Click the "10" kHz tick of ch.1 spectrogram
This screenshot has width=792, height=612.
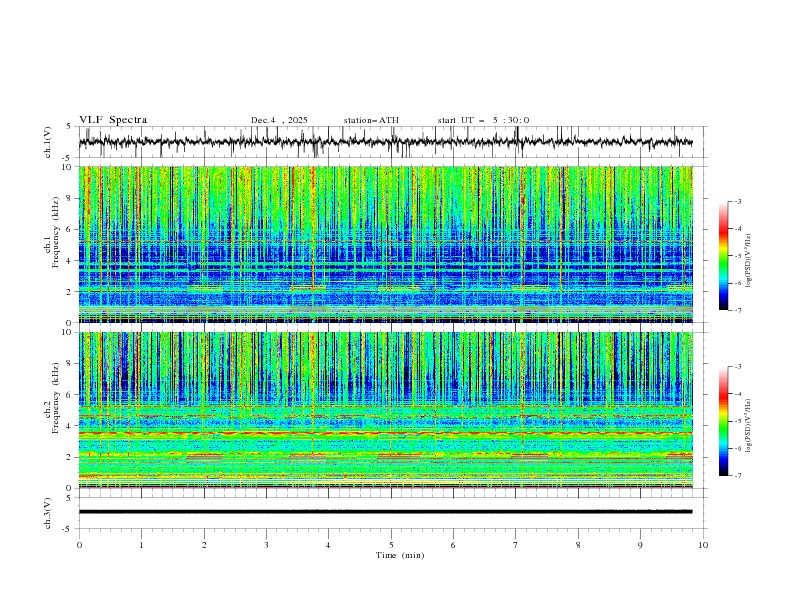(68, 167)
